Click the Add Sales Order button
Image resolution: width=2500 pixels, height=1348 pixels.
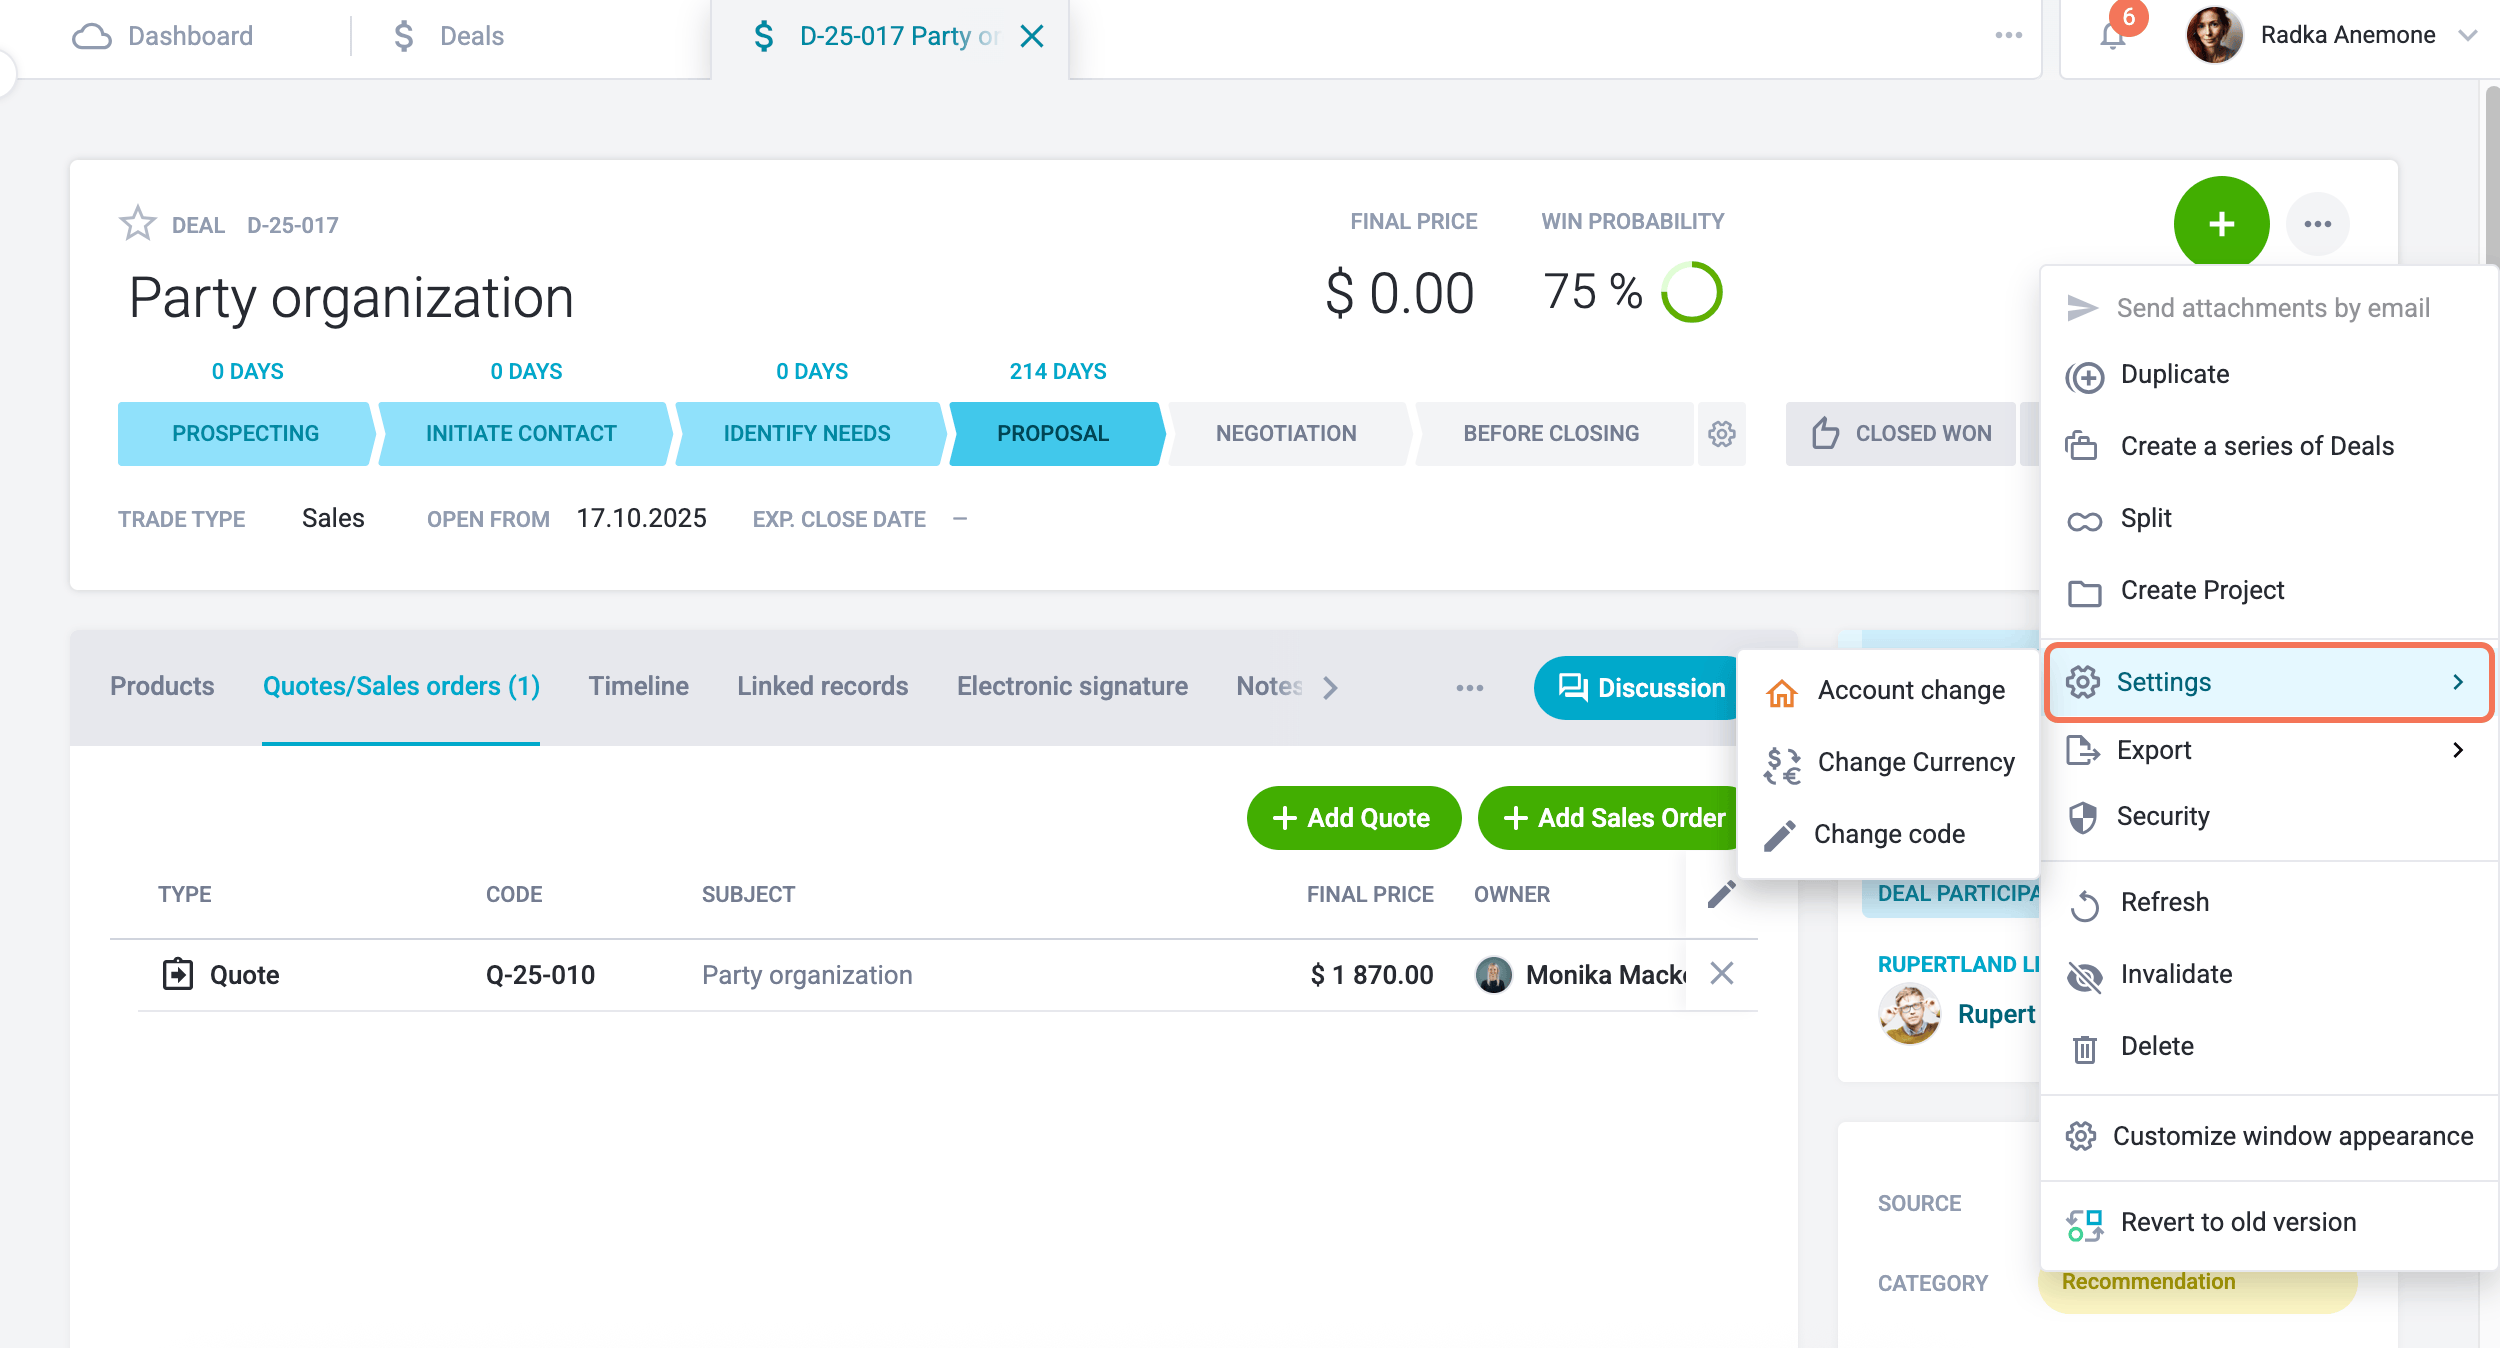[1608, 818]
